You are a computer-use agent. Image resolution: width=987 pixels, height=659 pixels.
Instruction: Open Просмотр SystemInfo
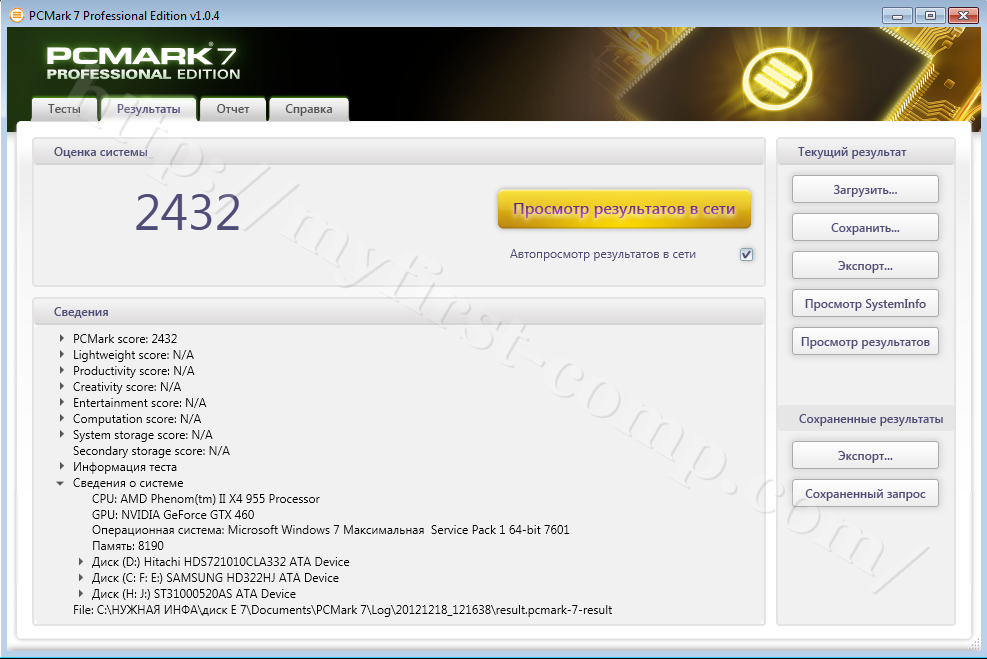tap(865, 303)
